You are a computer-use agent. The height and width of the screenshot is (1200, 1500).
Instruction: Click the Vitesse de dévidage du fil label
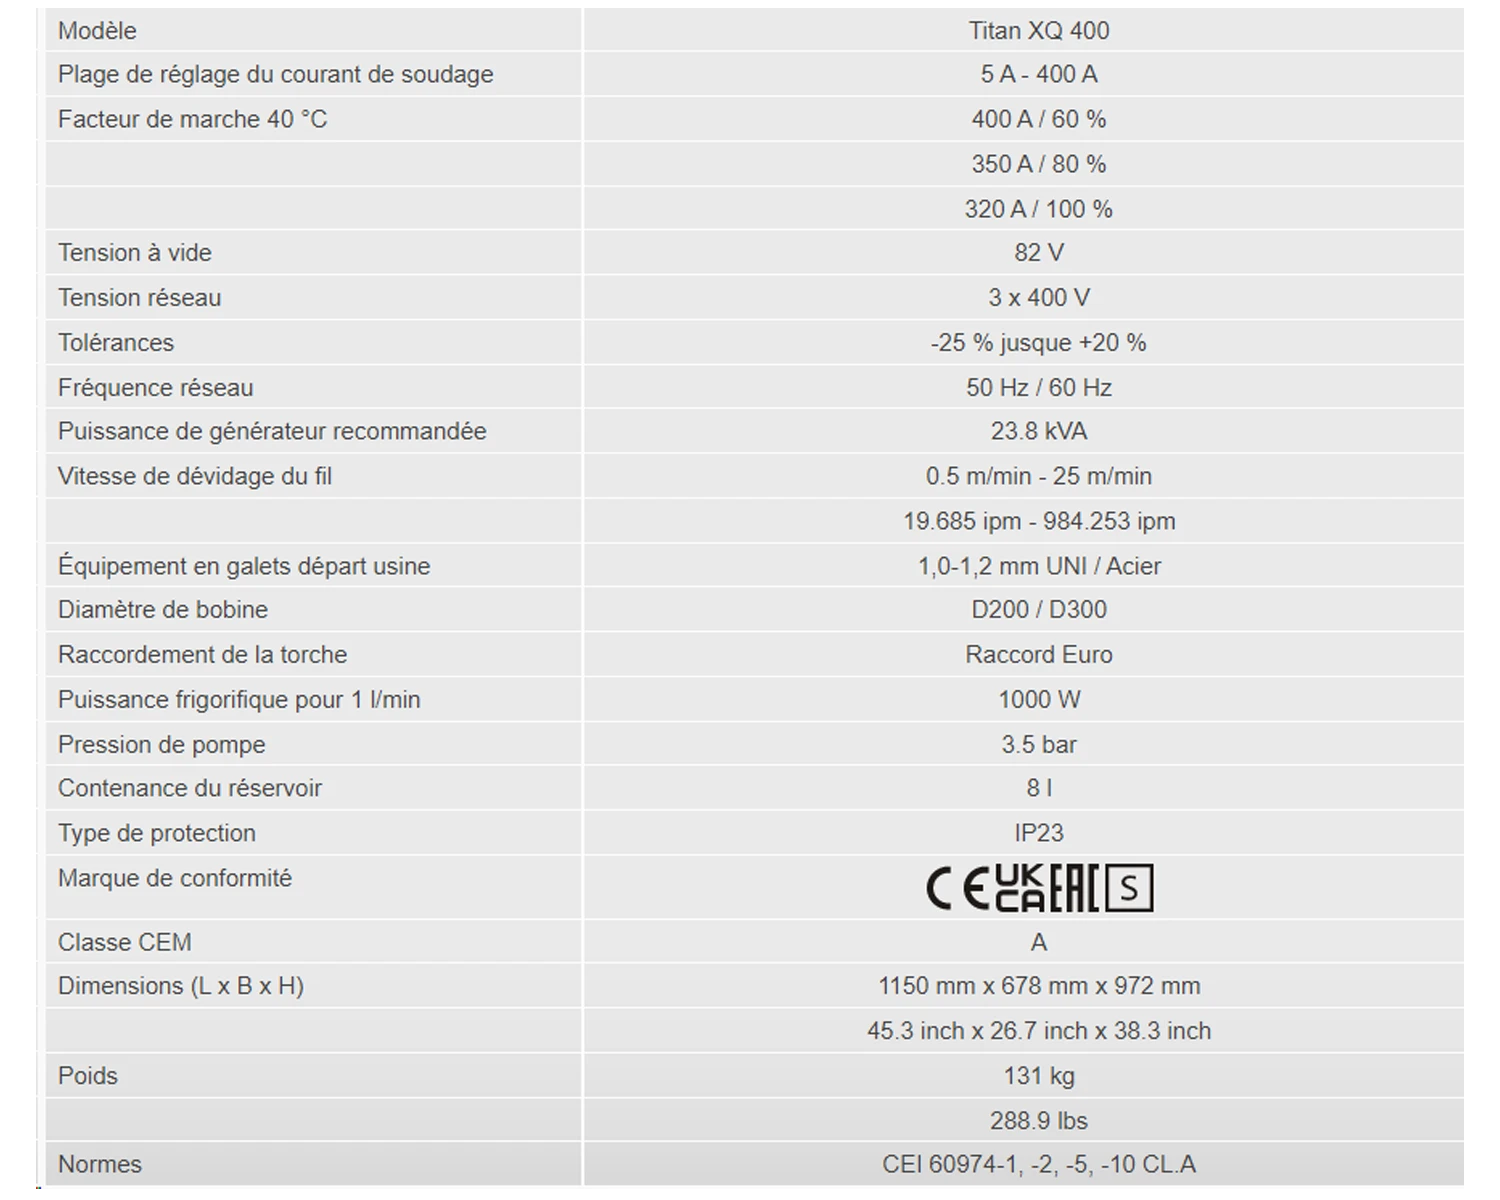click(195, 477)
